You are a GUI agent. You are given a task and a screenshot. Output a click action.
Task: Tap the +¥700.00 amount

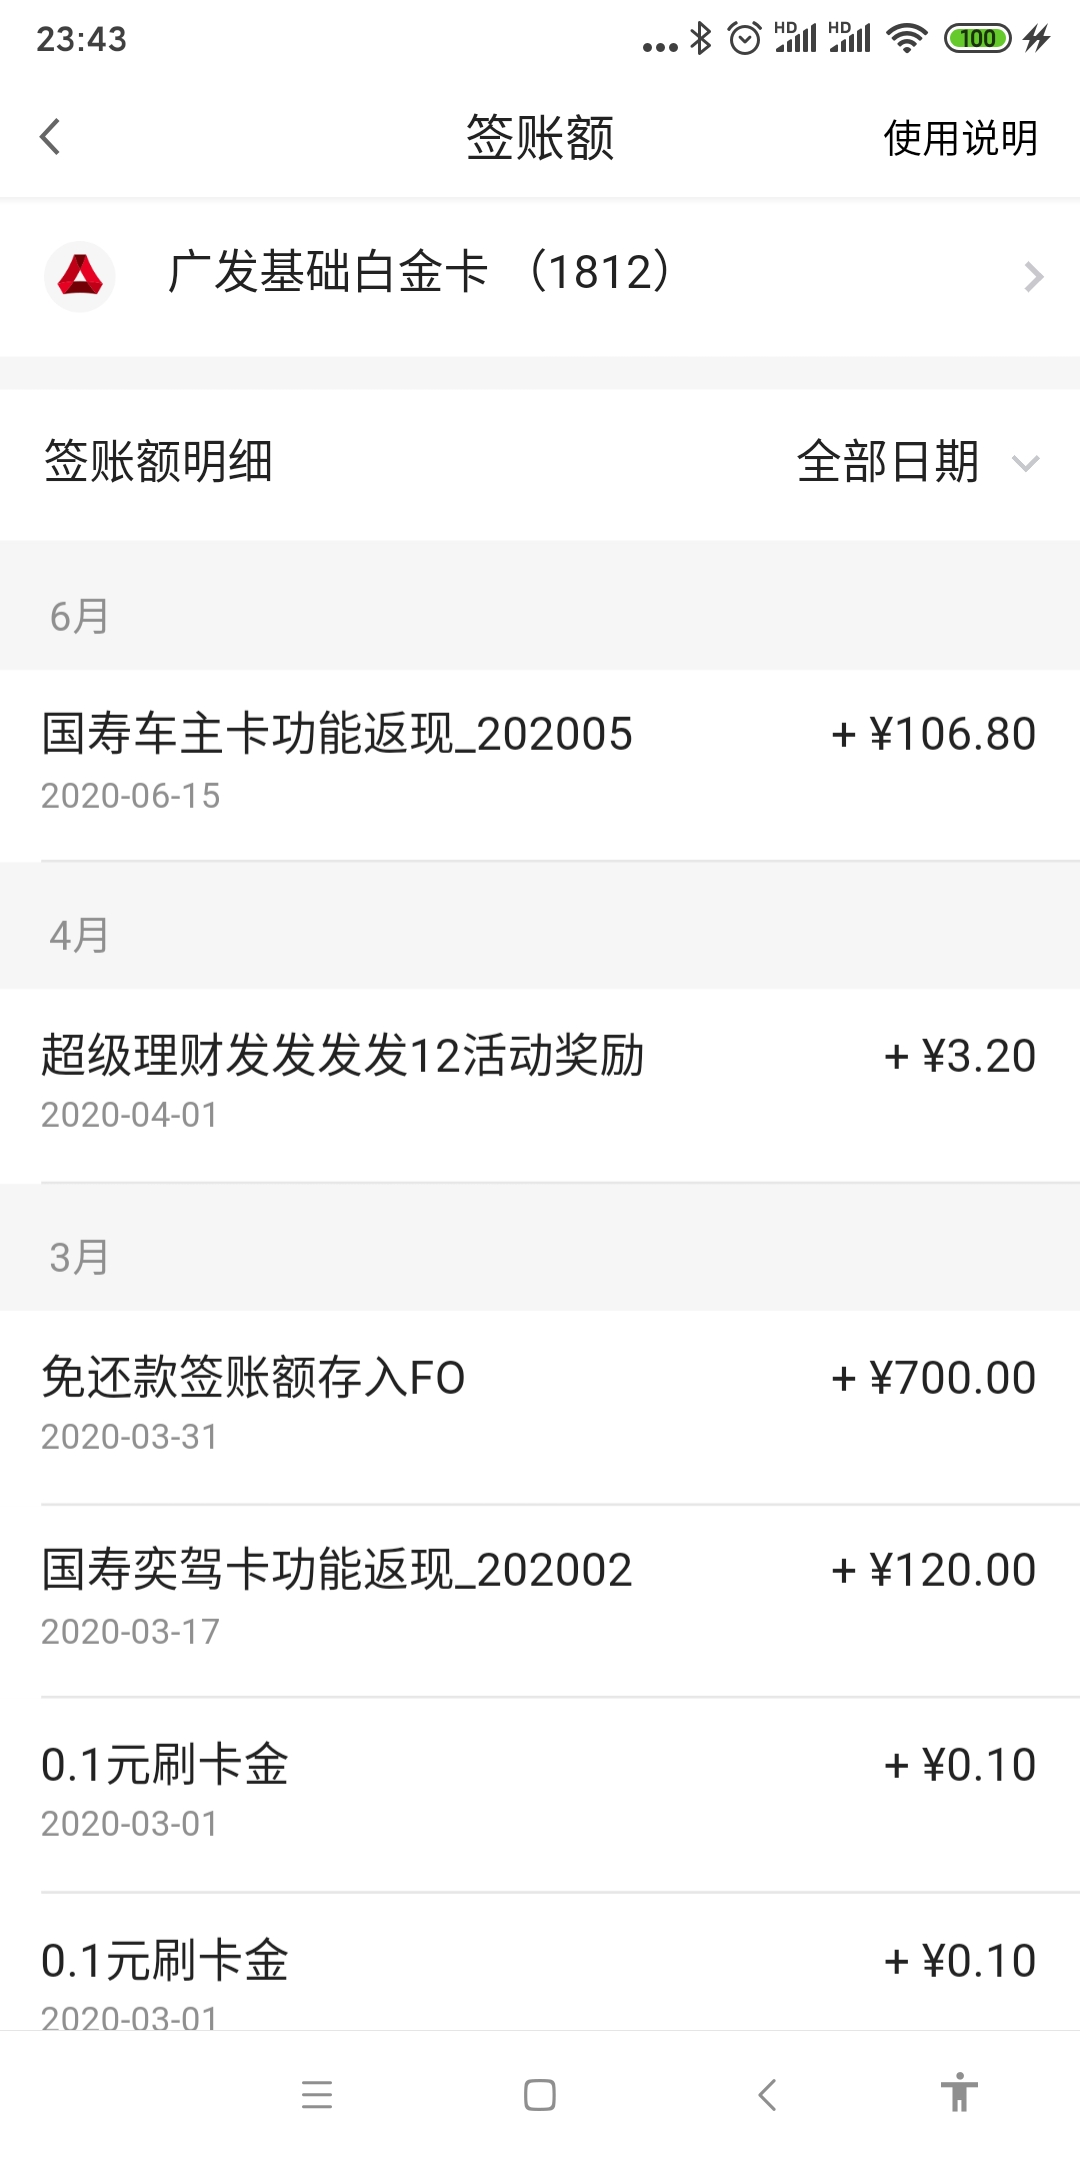pos(934,1378)
